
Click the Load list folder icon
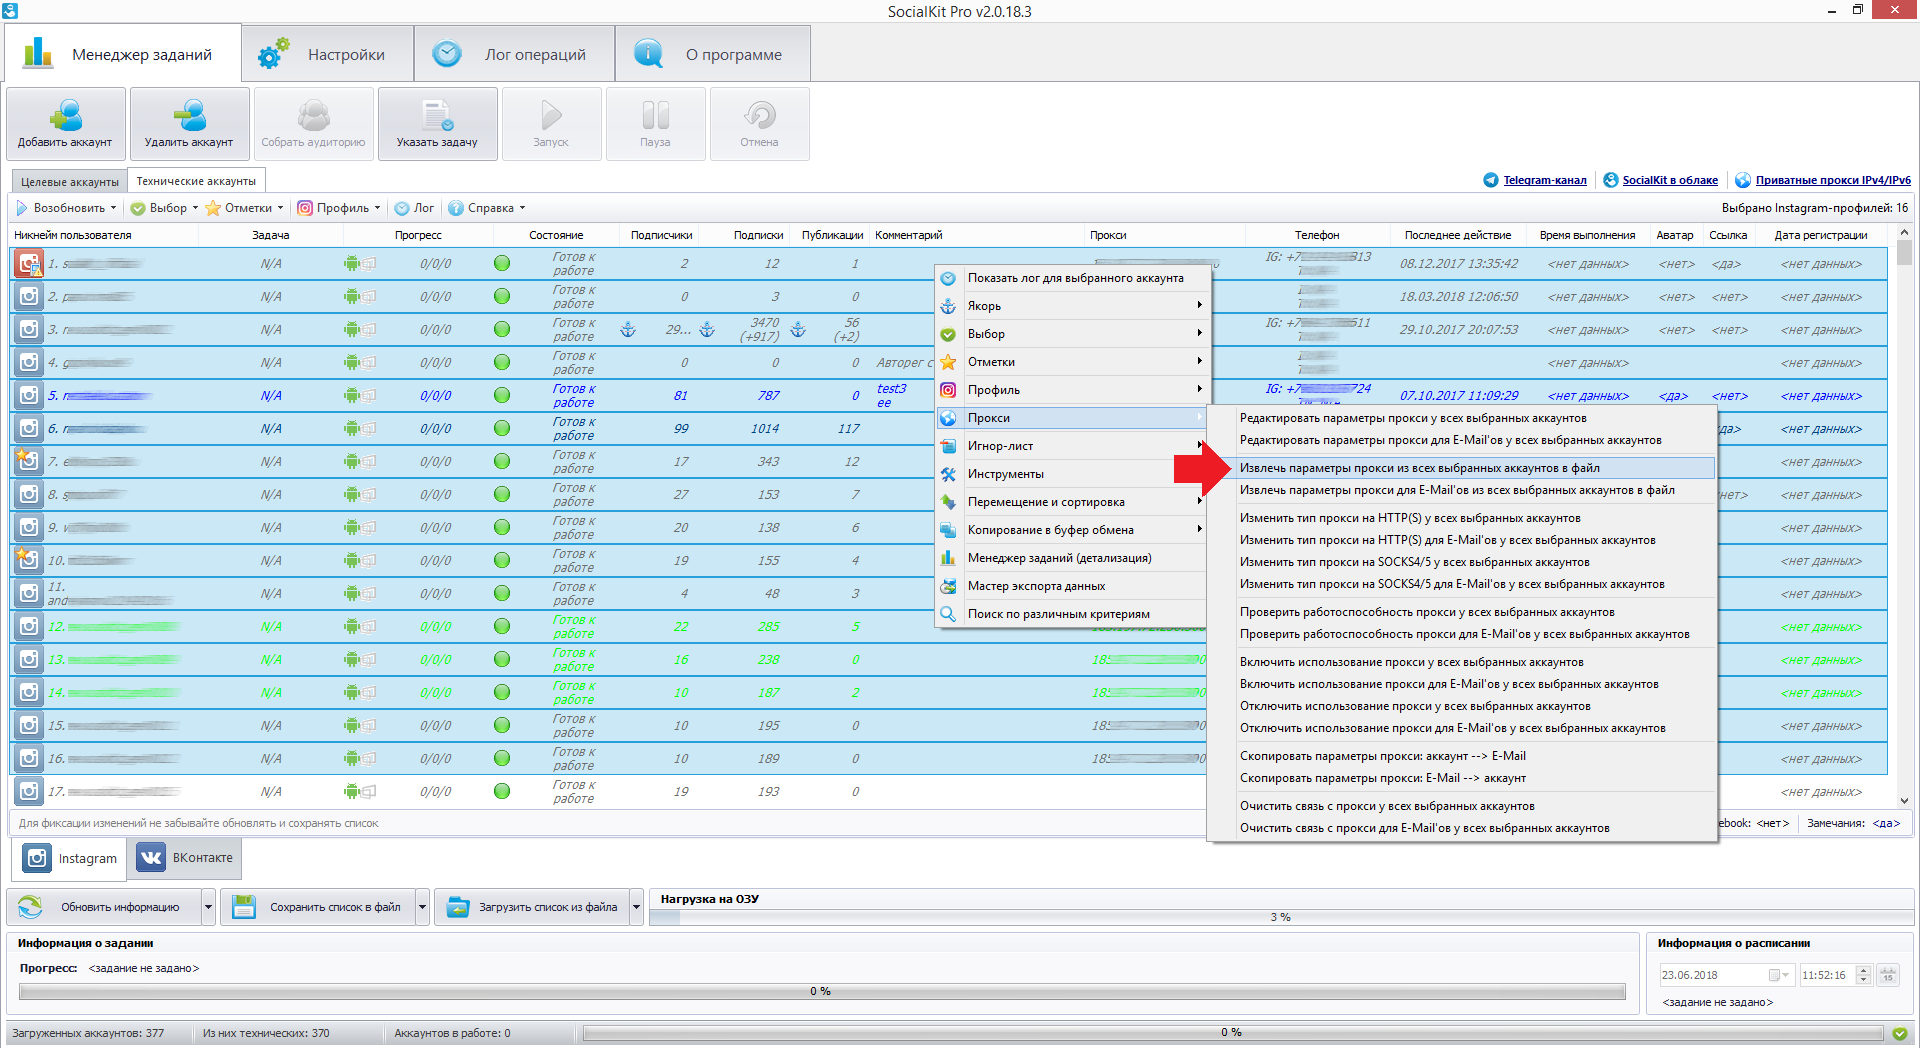458,907
